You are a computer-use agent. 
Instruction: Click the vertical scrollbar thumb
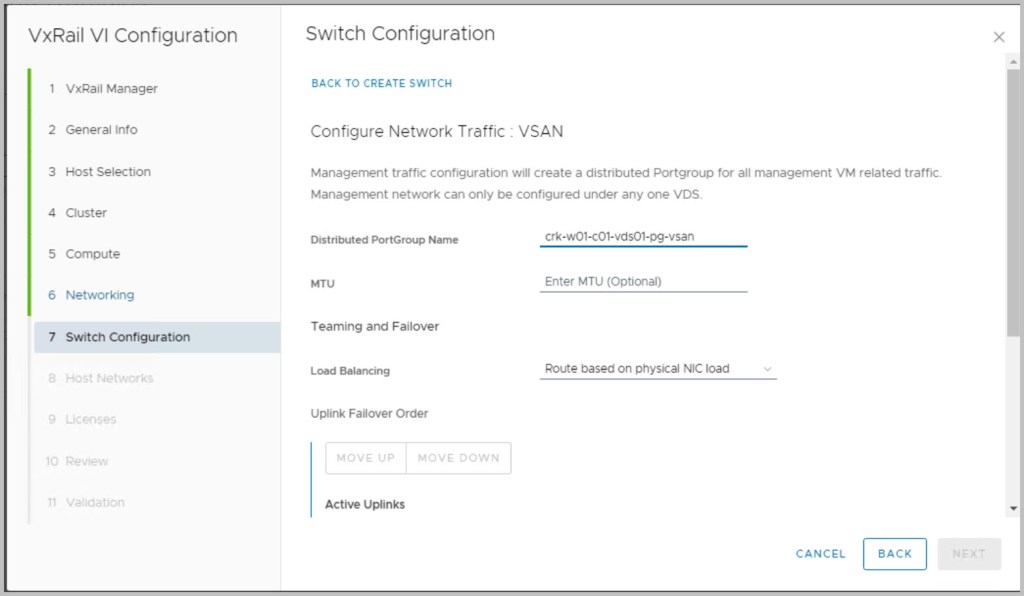(1014, 200)
